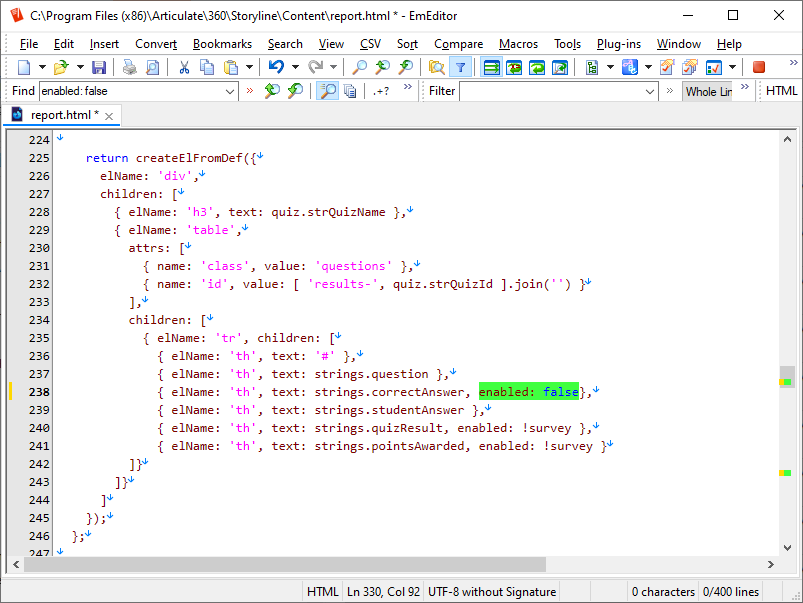Click the highlighted 'enabled: false' match
This screenshot has height=603, width=803.
coord(528,392)
